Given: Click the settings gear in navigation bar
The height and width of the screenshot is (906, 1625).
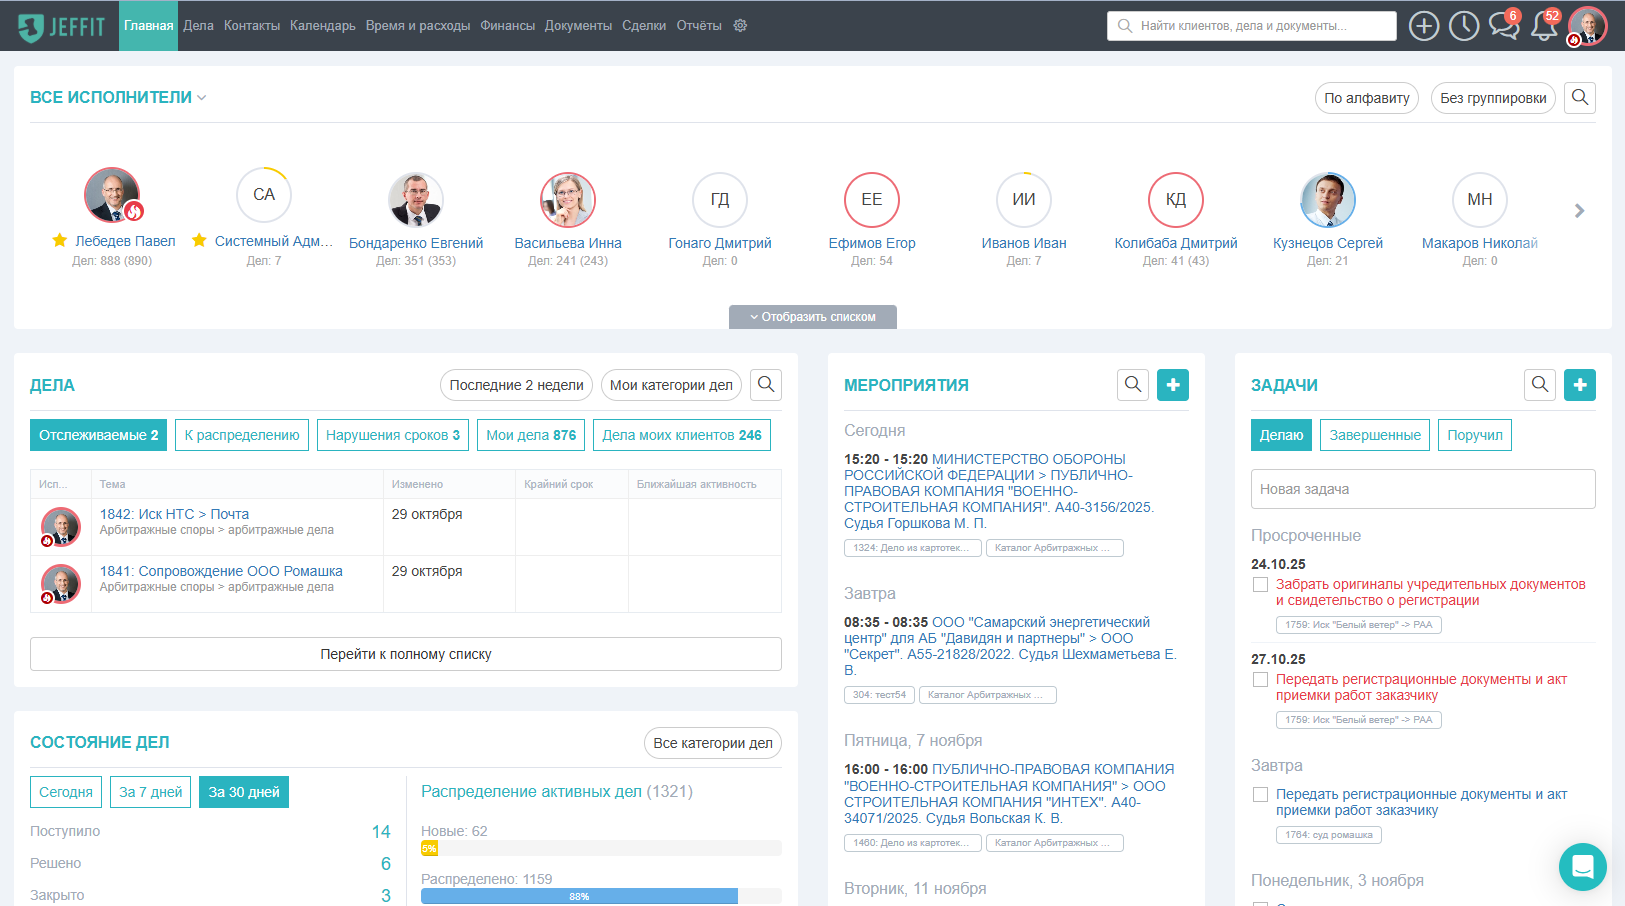Looking at the screenshot, I should tap(740, 26).
